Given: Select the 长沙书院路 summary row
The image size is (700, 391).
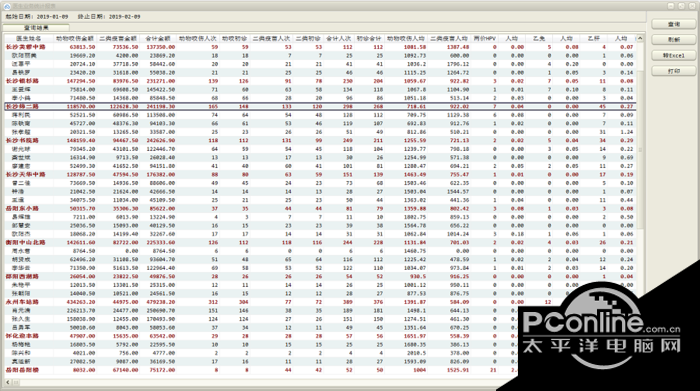Looking at the screenshot, I should click(x=320, y=140).
